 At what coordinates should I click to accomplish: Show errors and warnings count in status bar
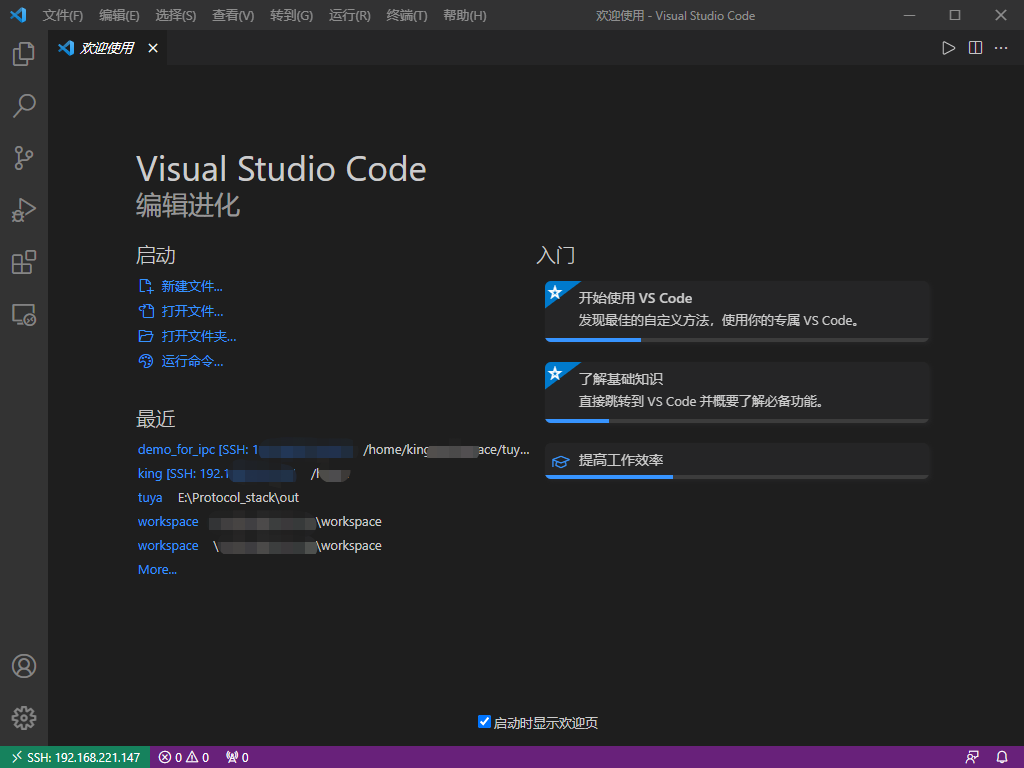pos(184,758)
